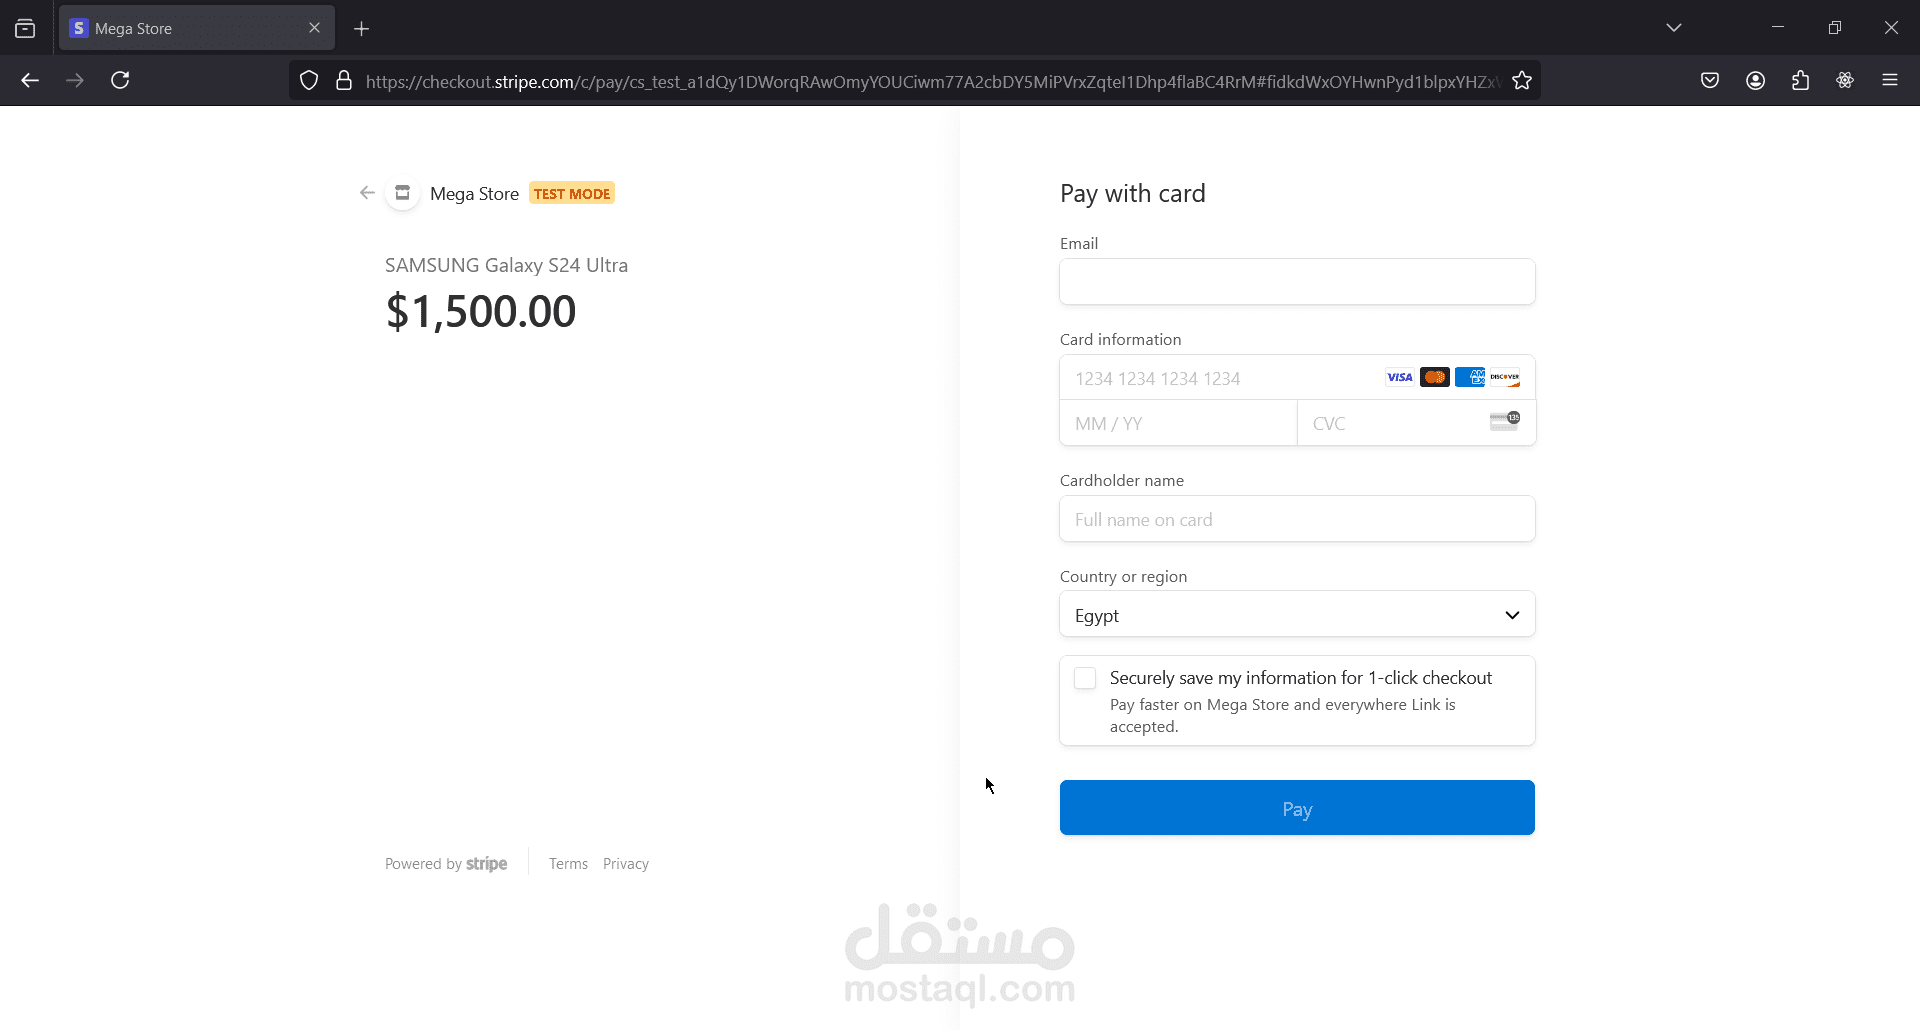1920x1030 pixels.
Task: Click the browser address bar URL
Action: pos(932,81)
